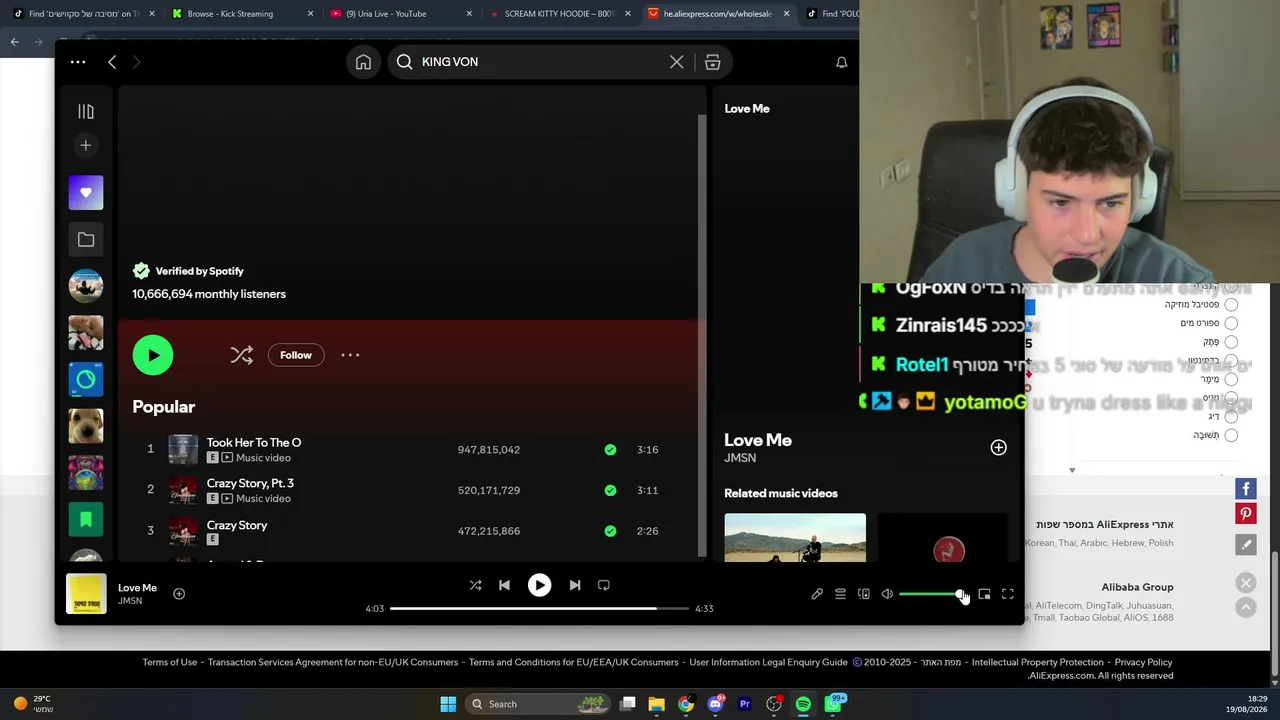Remove Took Her To The O from Liked Songs
The image size is (1280, 720).
click(x=610, y=450)
